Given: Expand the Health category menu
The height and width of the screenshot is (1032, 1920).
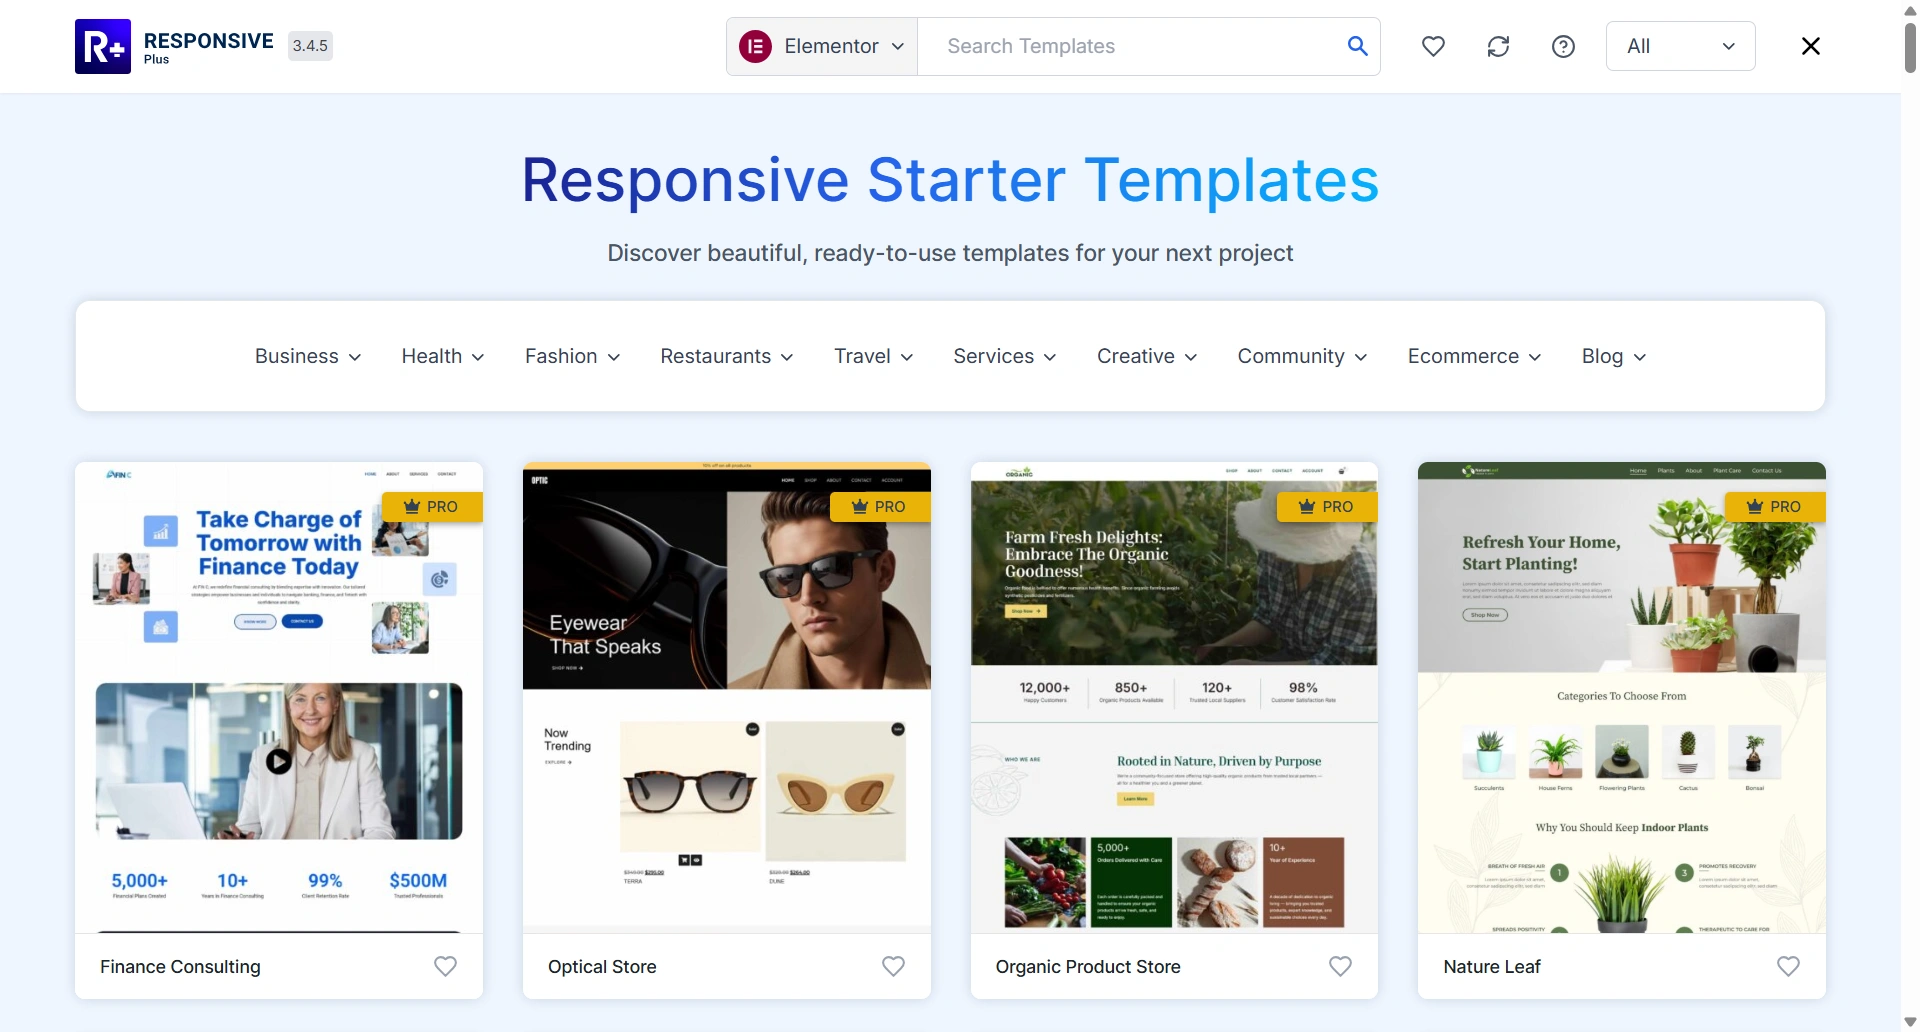Looking at the screenshot, I should click(x=443, y=356).
